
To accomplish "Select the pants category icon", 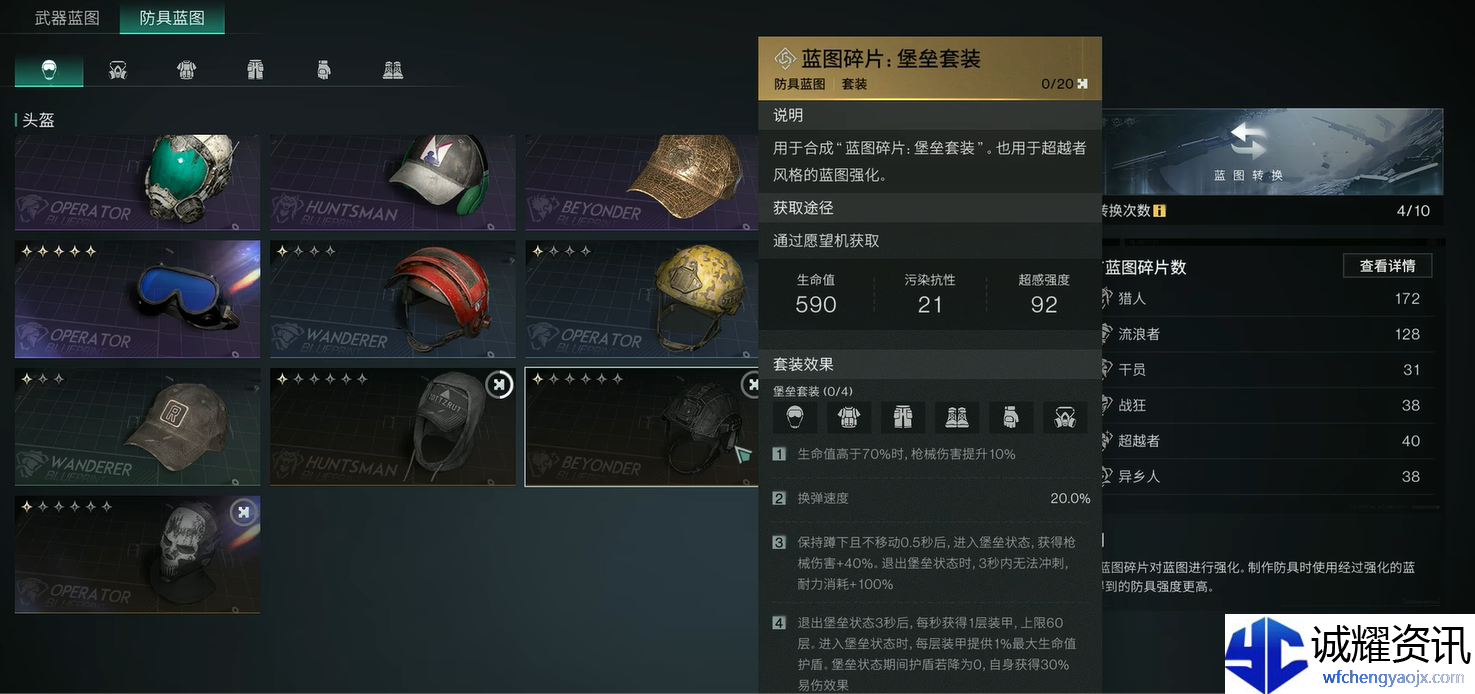I will pyautogui.click(x=255, y=70).
